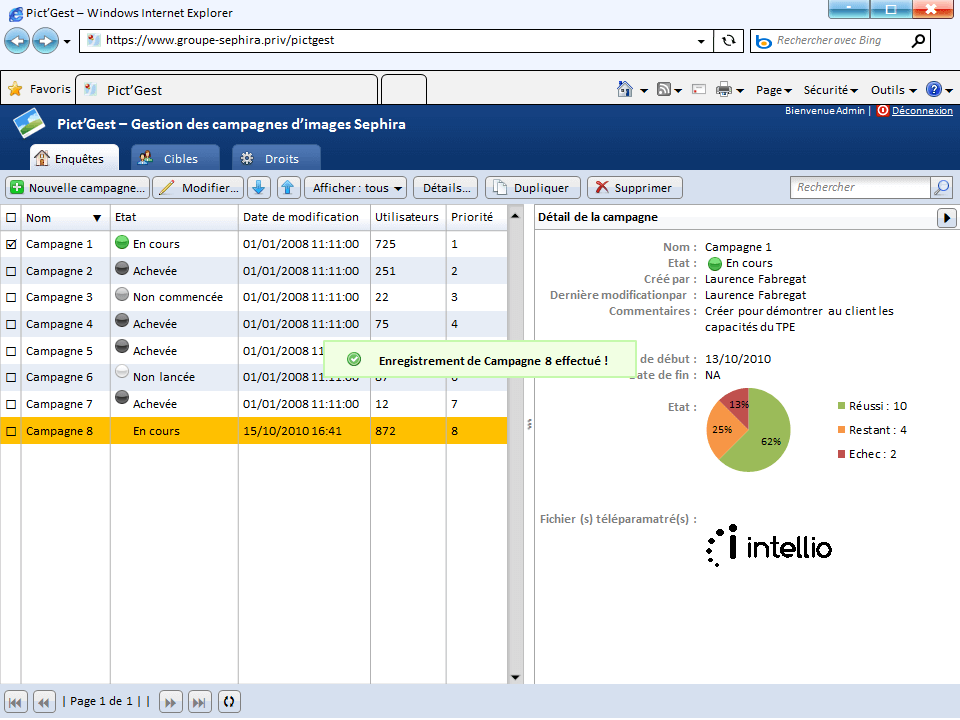Check the Campagne 4 checkbox
This screenshot has height=720, width=960.
(x=11, y=324)
